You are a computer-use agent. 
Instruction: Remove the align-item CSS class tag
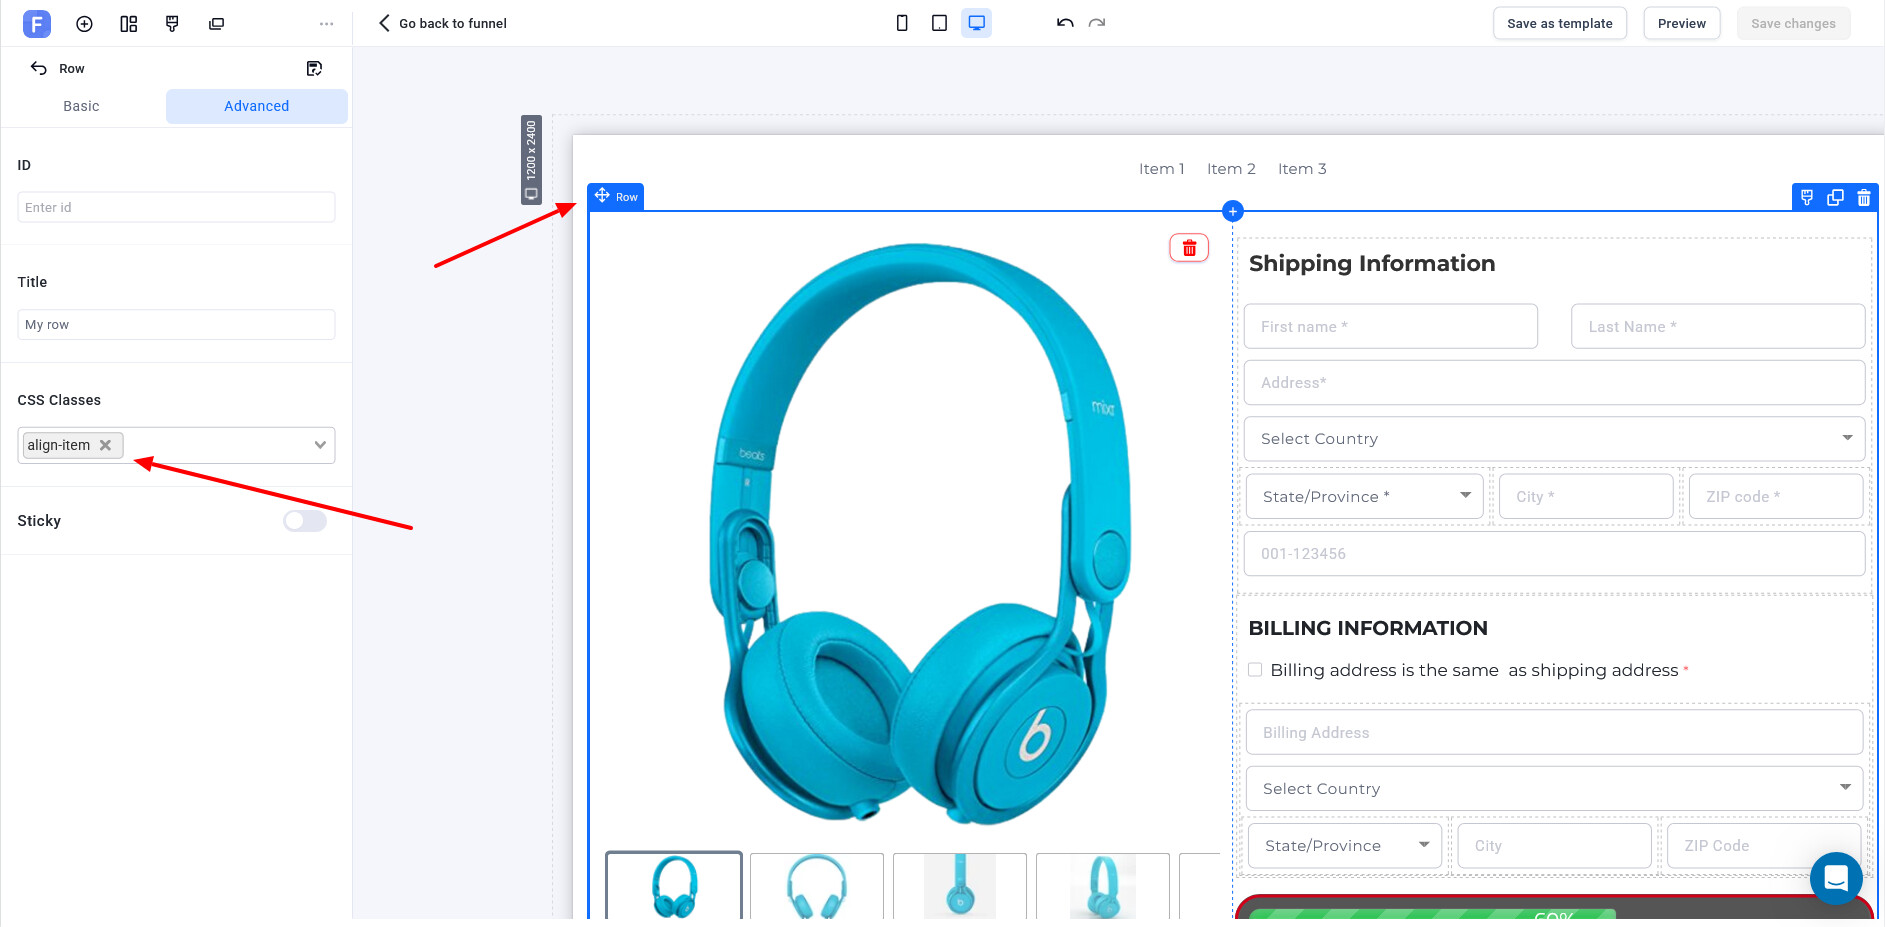coord(106,445)
